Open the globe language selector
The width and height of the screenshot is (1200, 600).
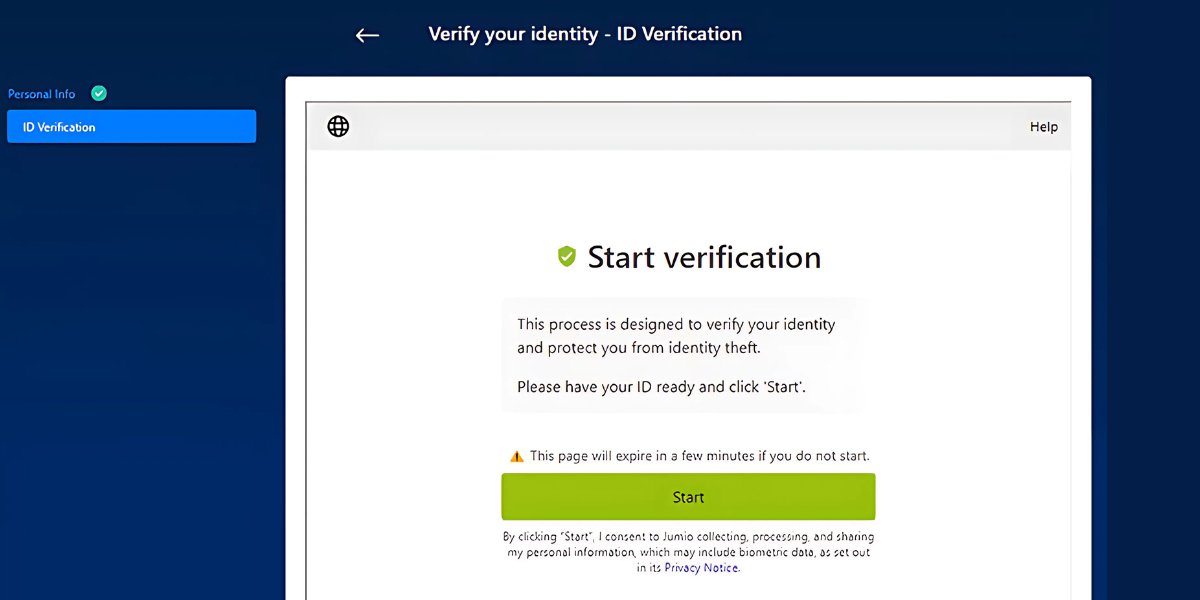(x=338, y=126)
